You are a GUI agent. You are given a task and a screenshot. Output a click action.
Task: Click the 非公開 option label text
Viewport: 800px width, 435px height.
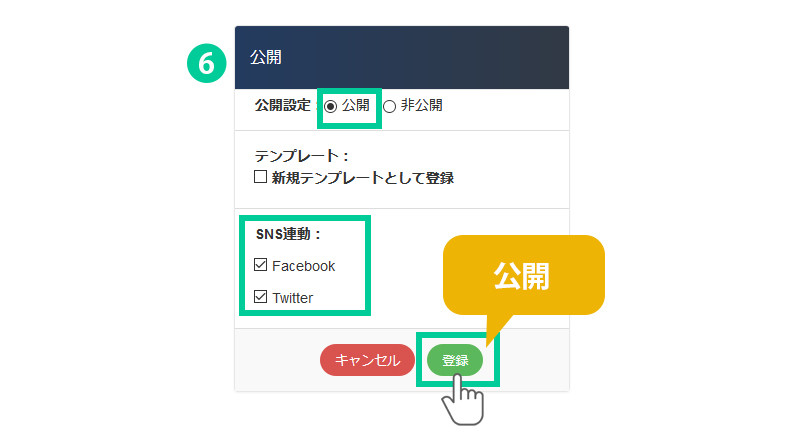pyautogui.click(x=421, y=105)
